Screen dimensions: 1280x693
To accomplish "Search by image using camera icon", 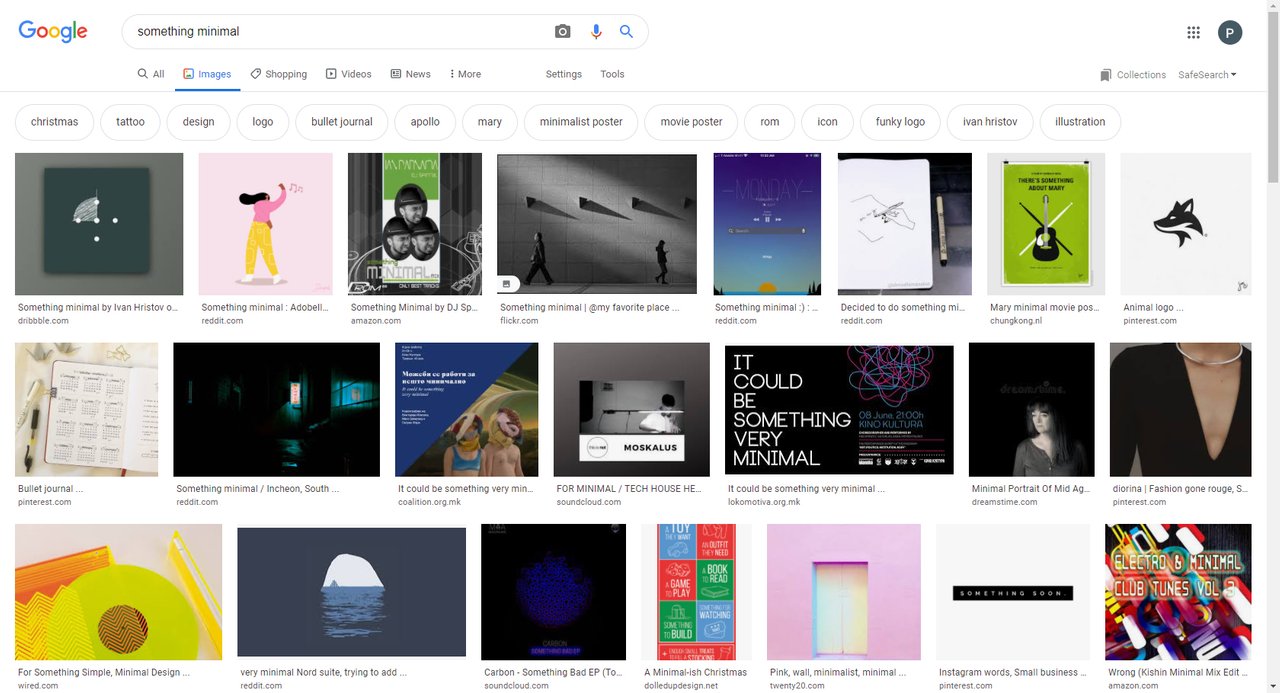I will 563,32.
